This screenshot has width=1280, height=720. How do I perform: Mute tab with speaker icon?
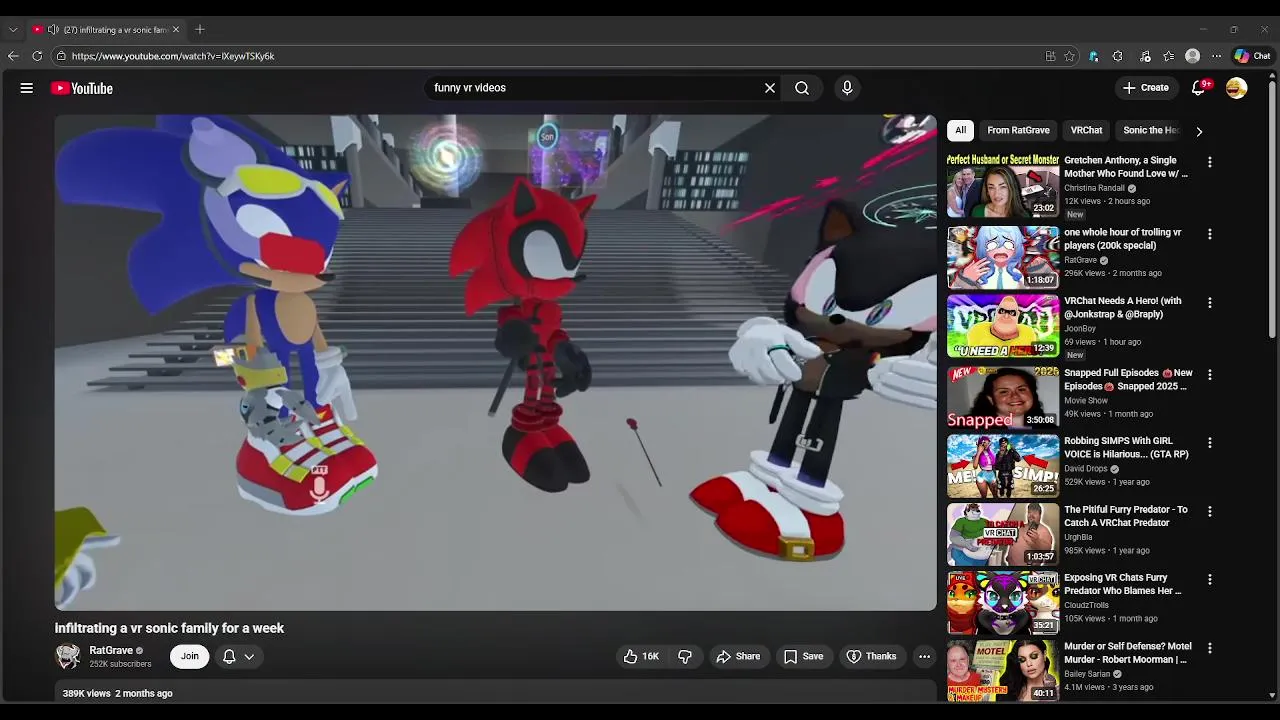point(53,30)
